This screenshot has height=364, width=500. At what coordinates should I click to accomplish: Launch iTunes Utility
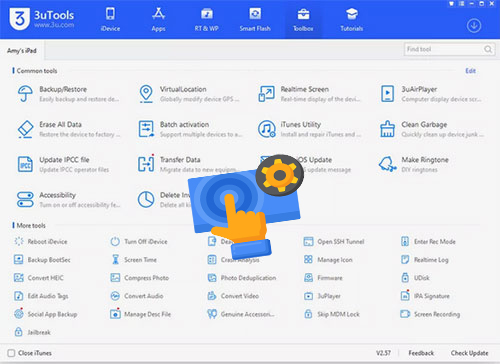(x=309, y=129)
